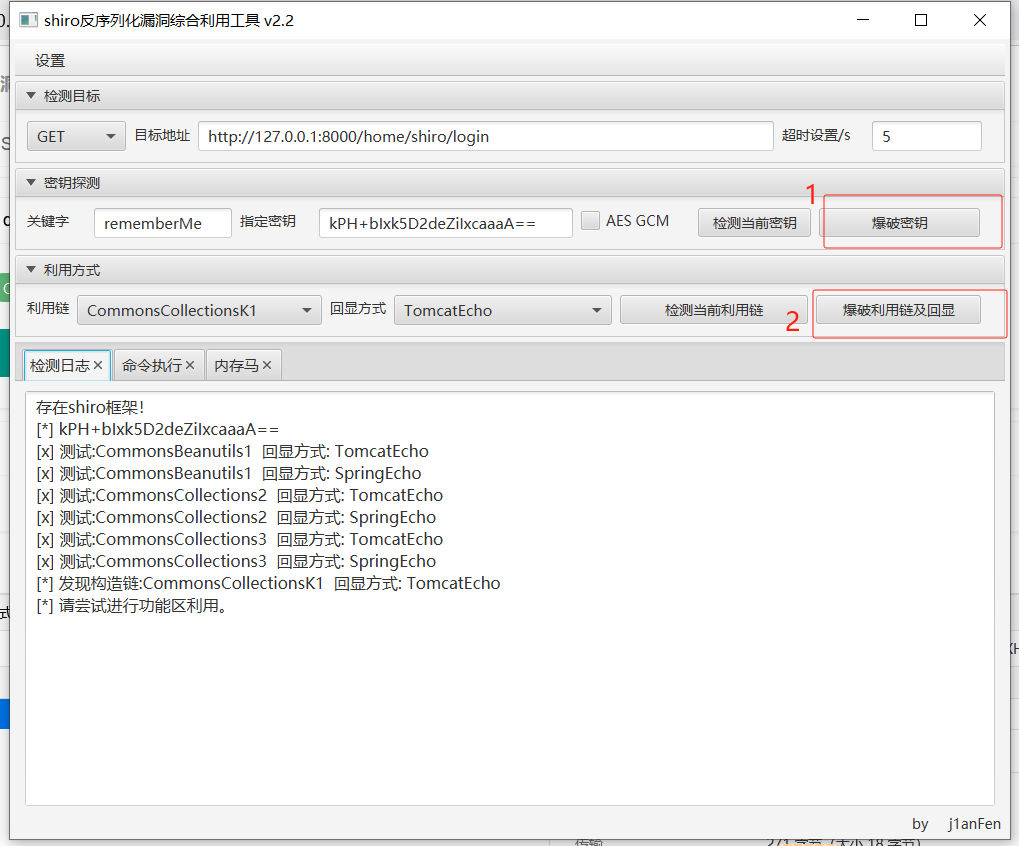Click the 目标地址 URL input field

(485, 136)
